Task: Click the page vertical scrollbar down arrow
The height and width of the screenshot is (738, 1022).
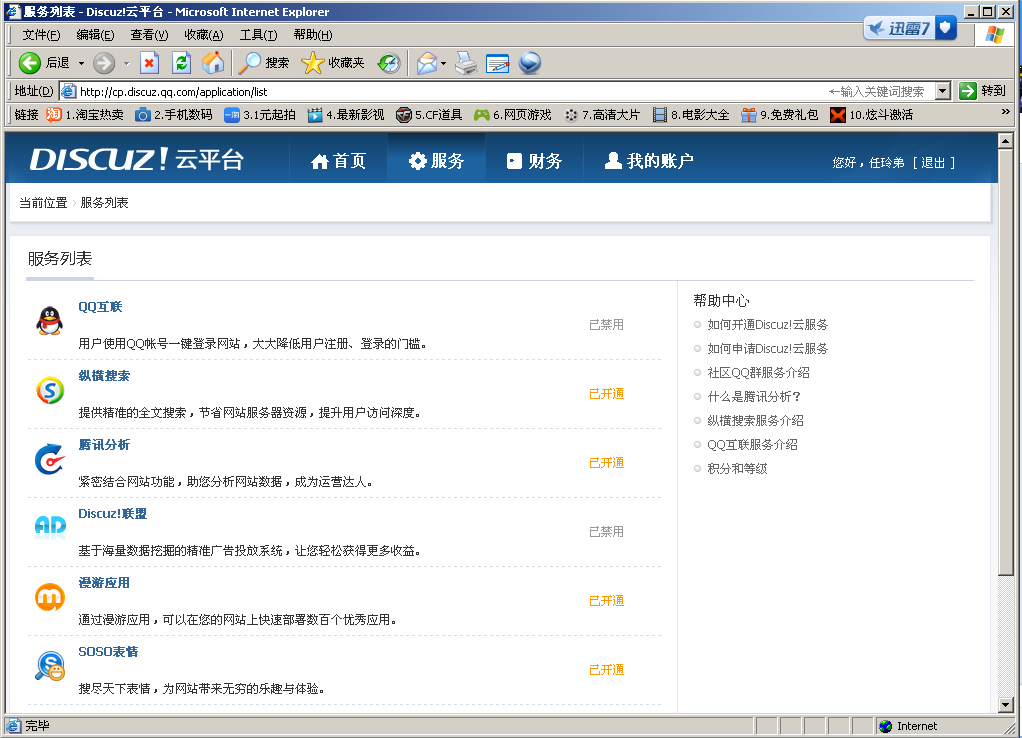Action: pos(1006,706)
